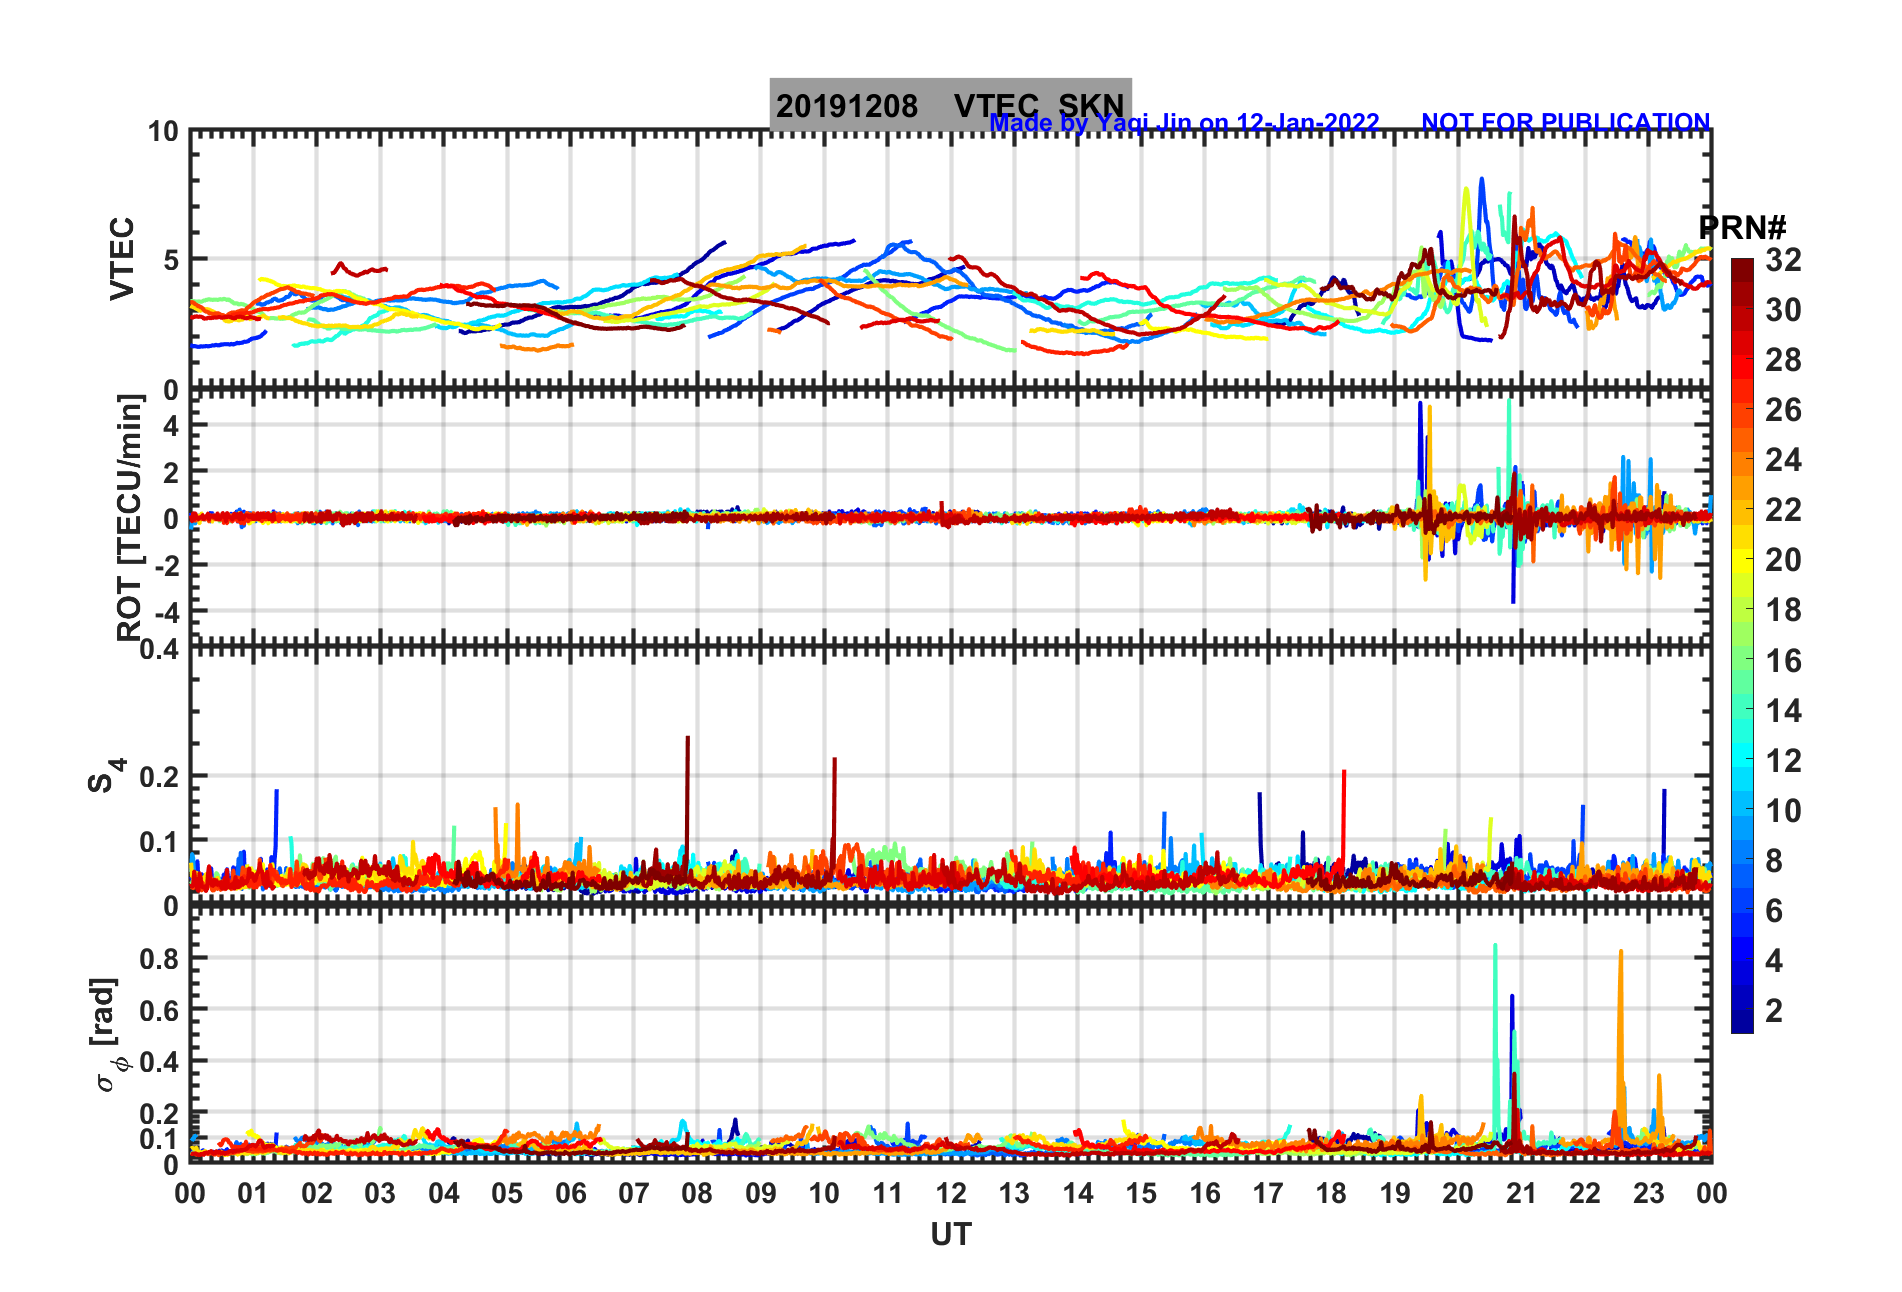Click colorbar tick label "20"

(1783, 560)
